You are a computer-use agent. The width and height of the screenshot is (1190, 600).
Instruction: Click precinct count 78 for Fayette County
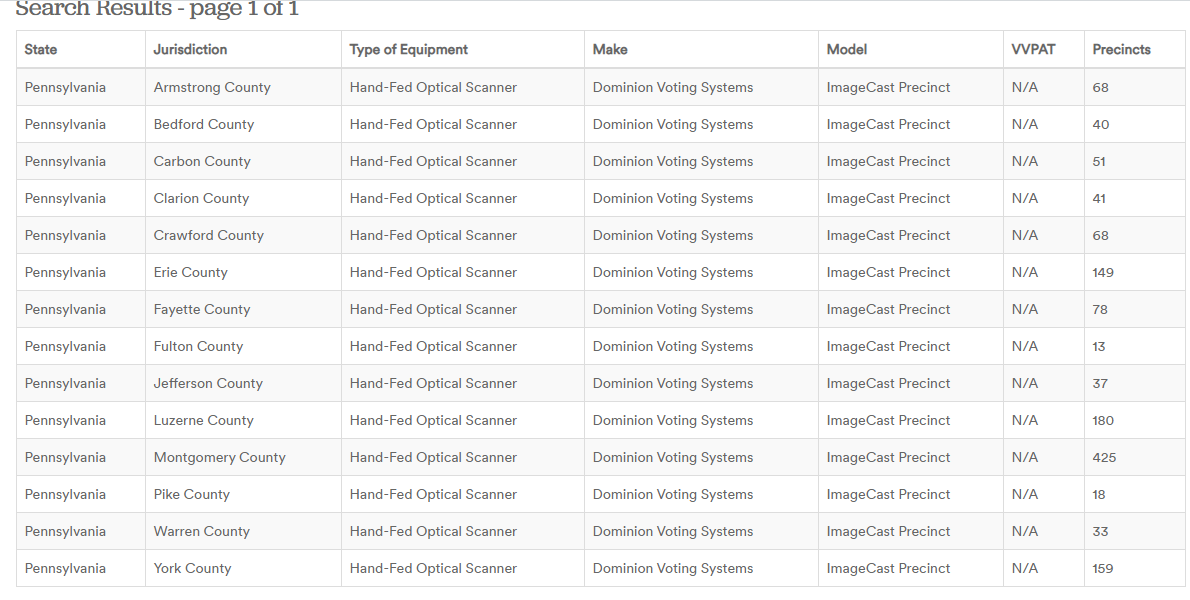[x=1100, y=309]
